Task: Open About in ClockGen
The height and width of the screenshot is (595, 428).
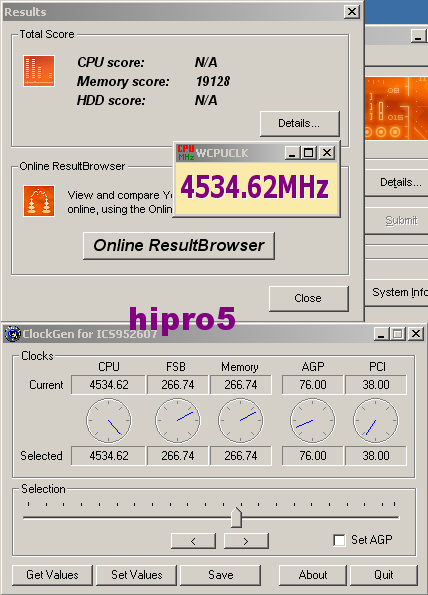Action: (313, 575)
